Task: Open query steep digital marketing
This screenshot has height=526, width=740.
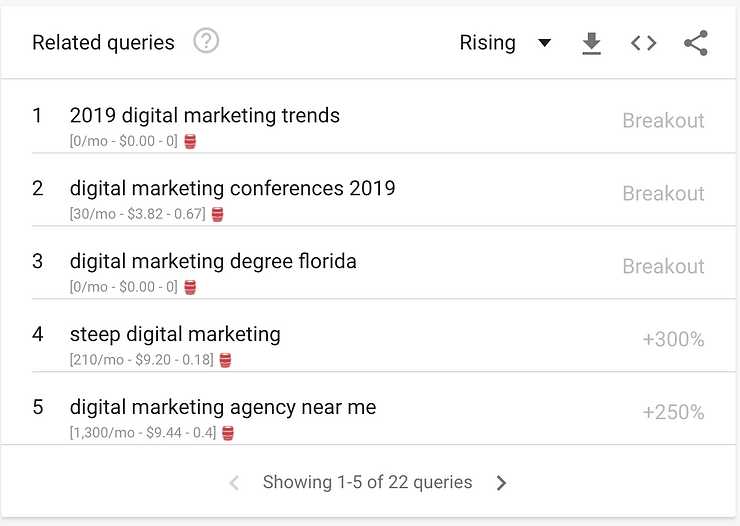Action: coord(175,334)
